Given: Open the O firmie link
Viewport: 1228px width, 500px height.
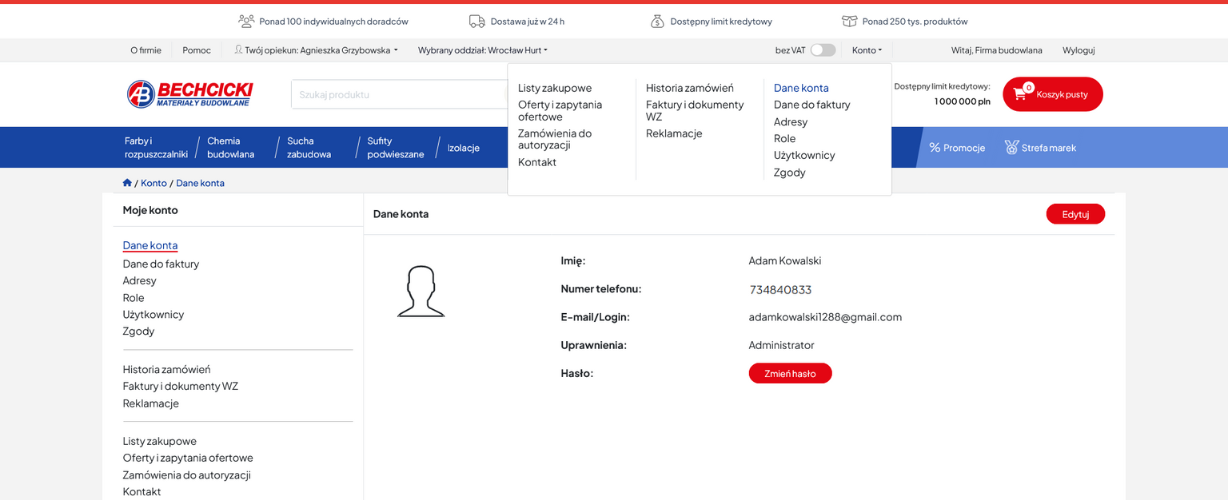Looking at the screenshot, I should point(146,50).
